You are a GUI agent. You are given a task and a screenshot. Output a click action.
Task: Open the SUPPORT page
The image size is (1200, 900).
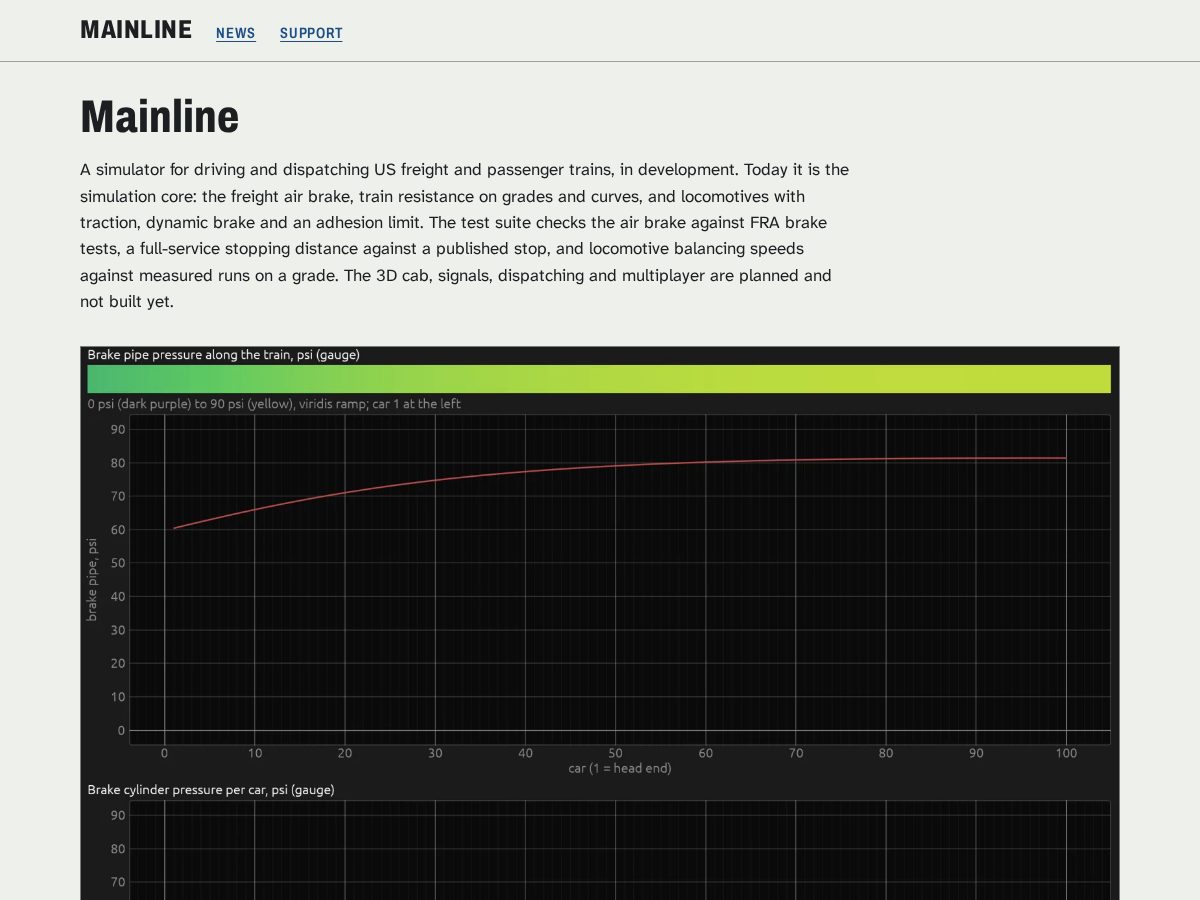coord(311,33)
